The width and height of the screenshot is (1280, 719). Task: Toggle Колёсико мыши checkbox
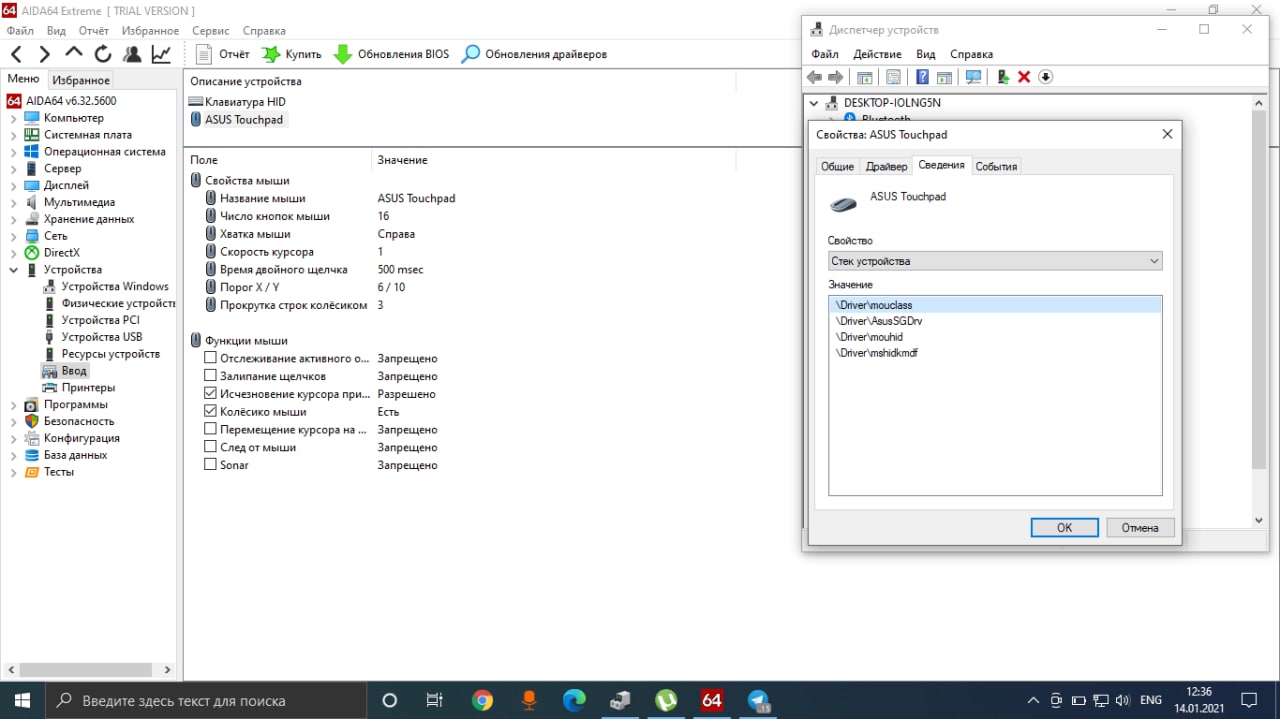210,411
